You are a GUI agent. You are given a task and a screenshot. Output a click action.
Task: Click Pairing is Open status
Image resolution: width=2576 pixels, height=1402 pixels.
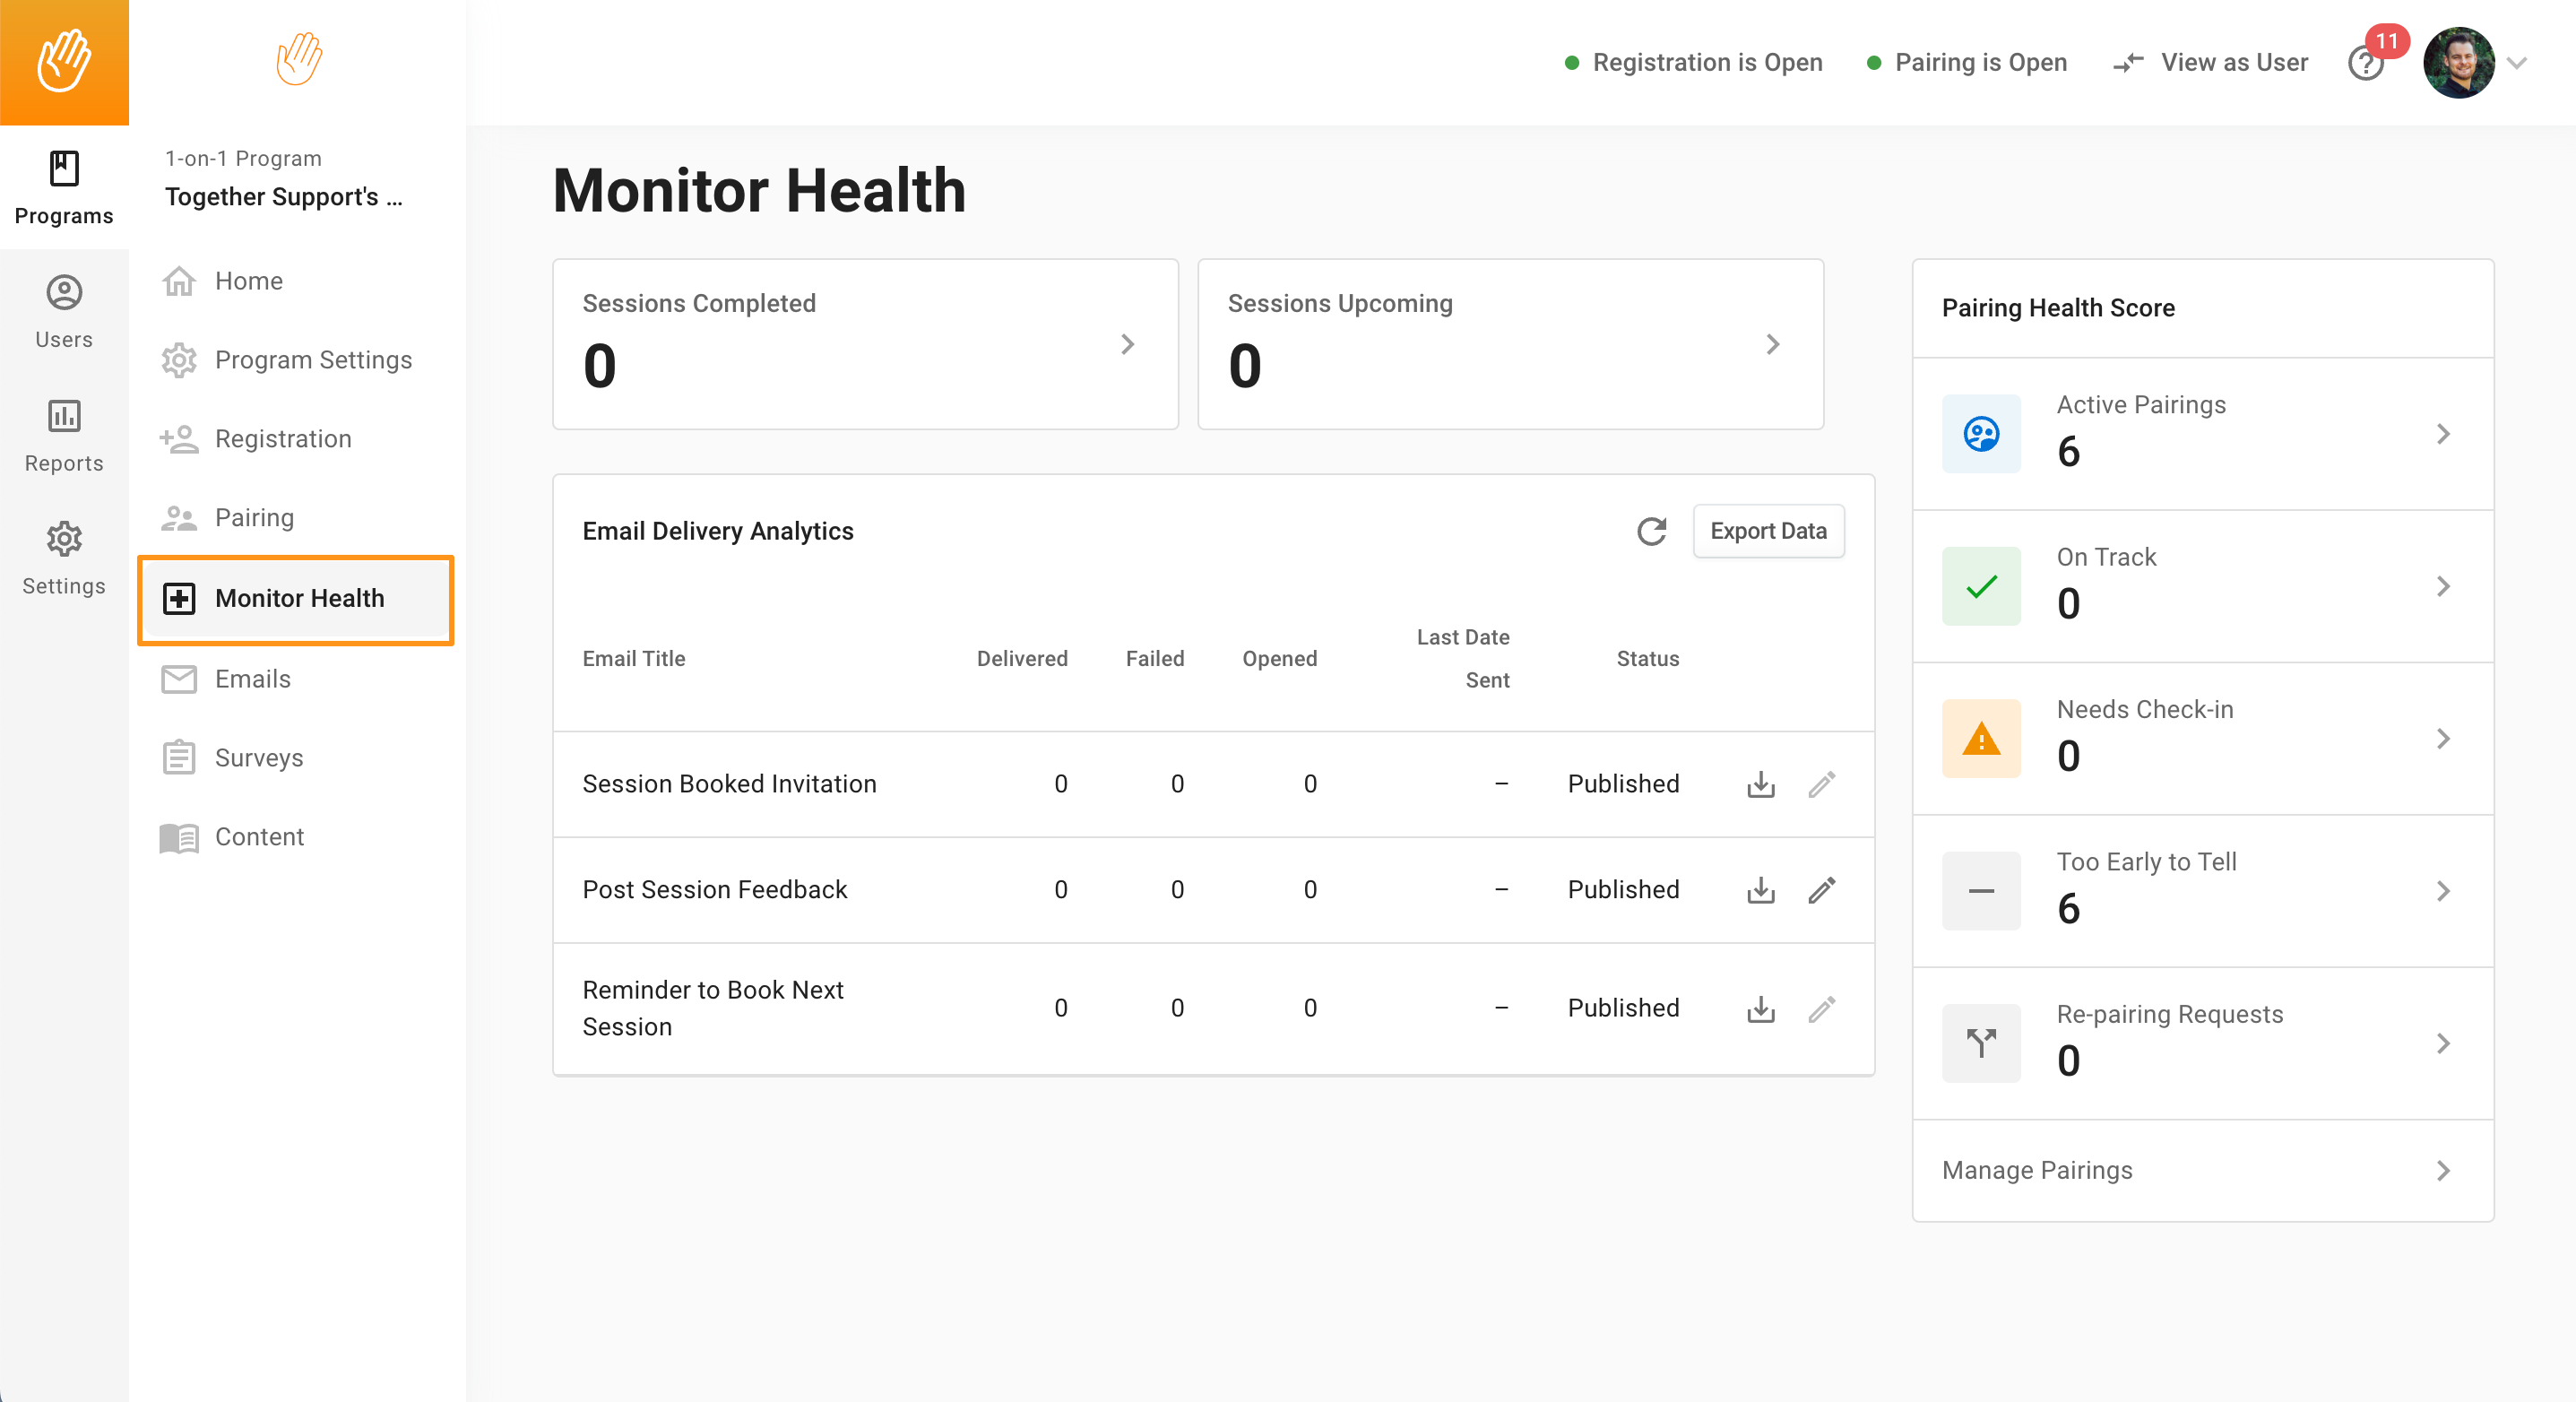click(x=1966, y=62)
